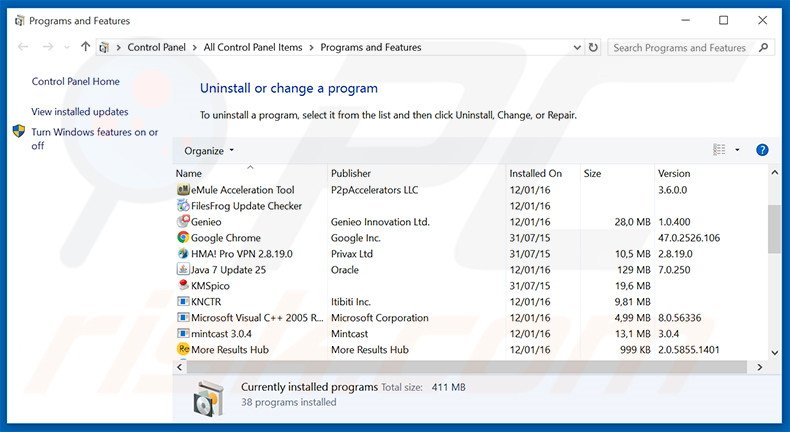The height and width of the screenshot is (432, 790).
Task: Click the eMule Acceleration Tool icon
Action: [x=183, y=190]
